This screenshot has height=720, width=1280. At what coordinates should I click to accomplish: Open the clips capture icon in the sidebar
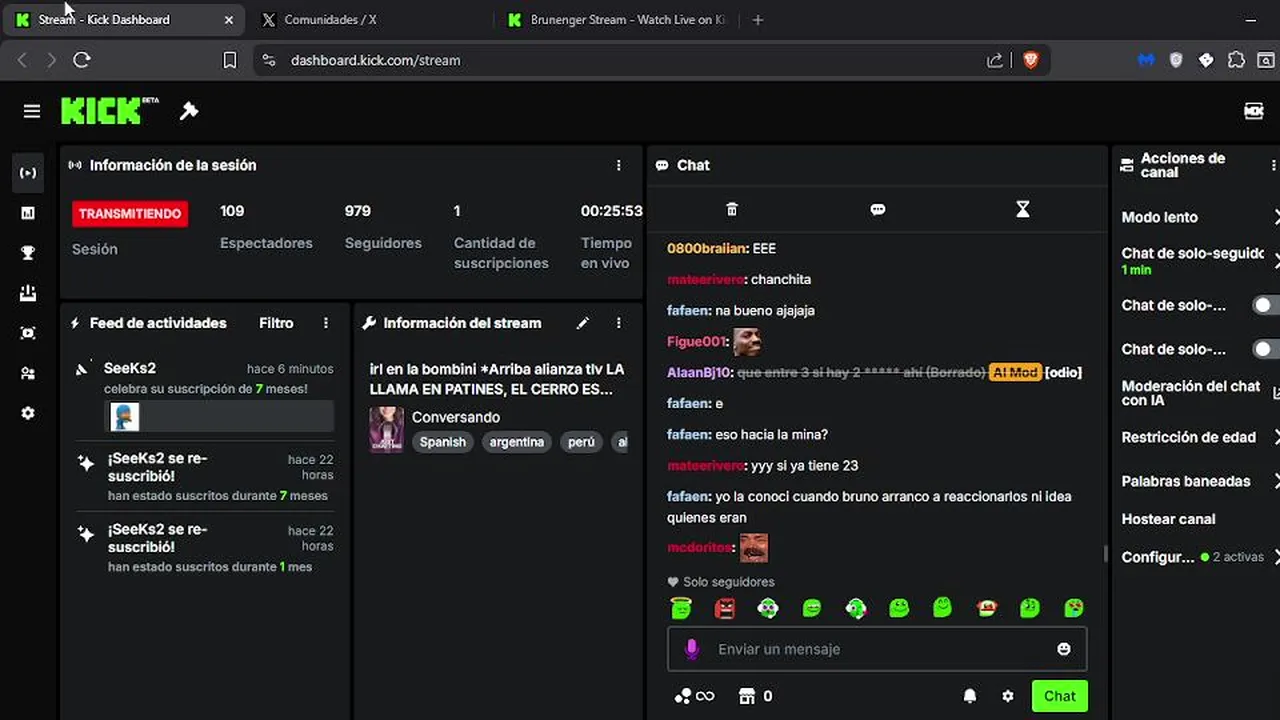(x=28, y=333)
